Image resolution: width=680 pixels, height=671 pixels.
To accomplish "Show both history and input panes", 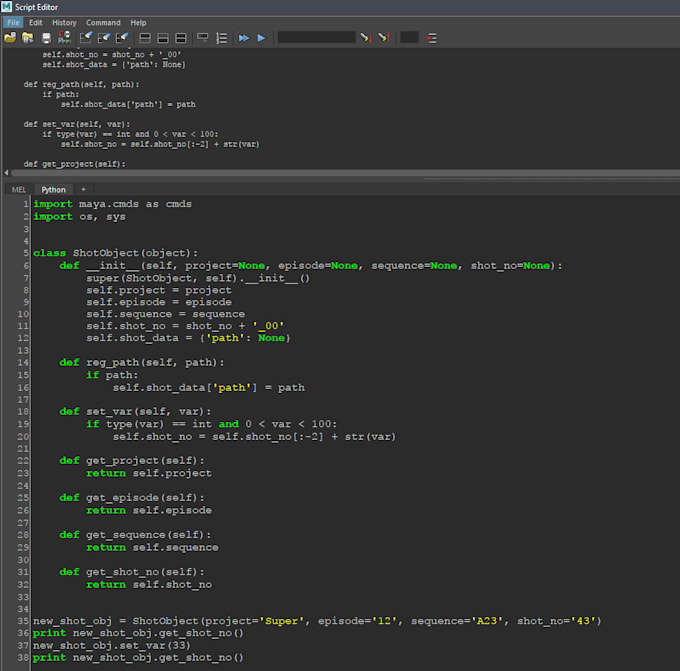I will pos(181,38).
